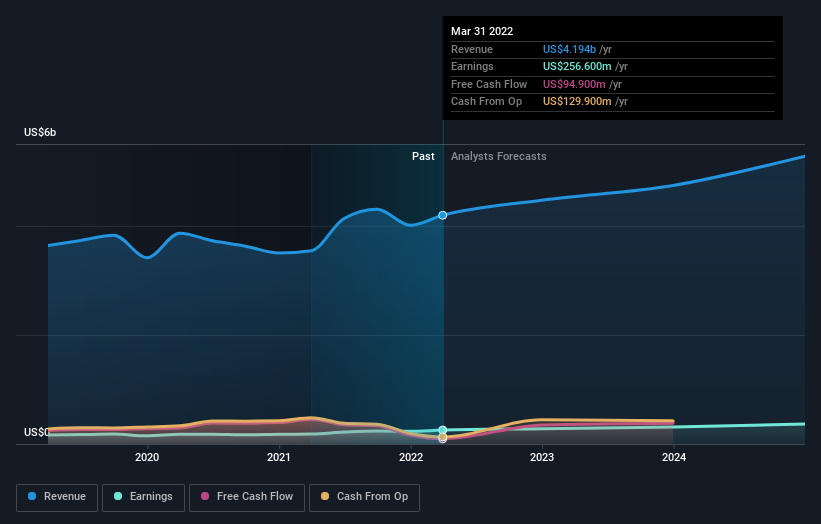
Task: Toggle the Revenue legend button
Action: 57,497
